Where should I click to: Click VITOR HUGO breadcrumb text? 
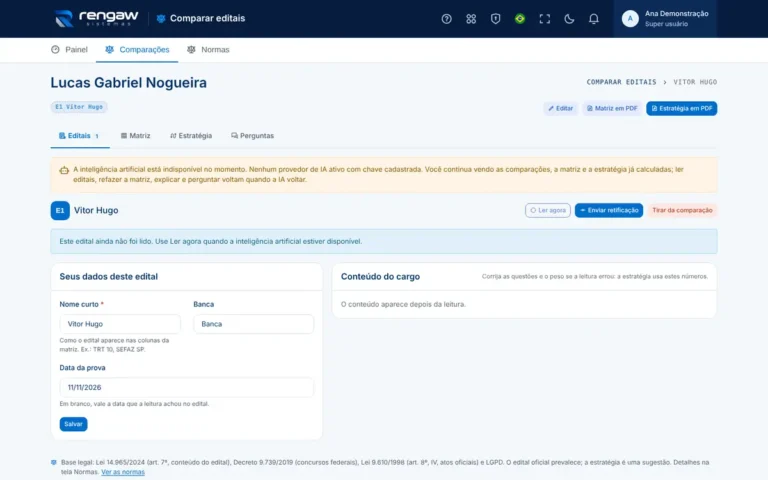tap(695, 82)
